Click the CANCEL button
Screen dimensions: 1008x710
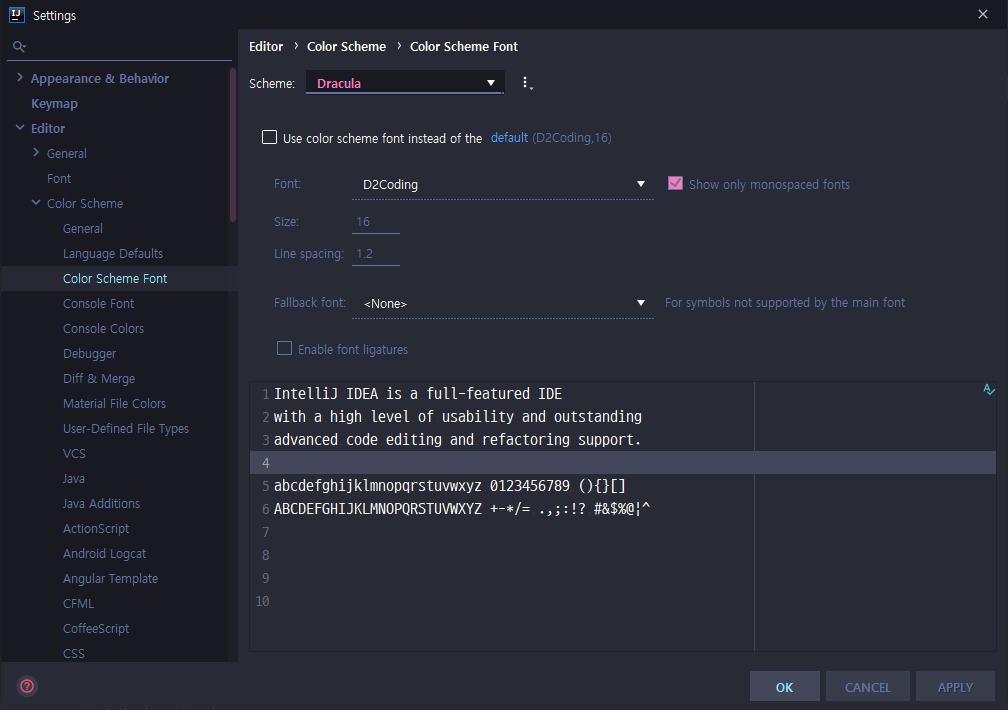tap(867, 687)
